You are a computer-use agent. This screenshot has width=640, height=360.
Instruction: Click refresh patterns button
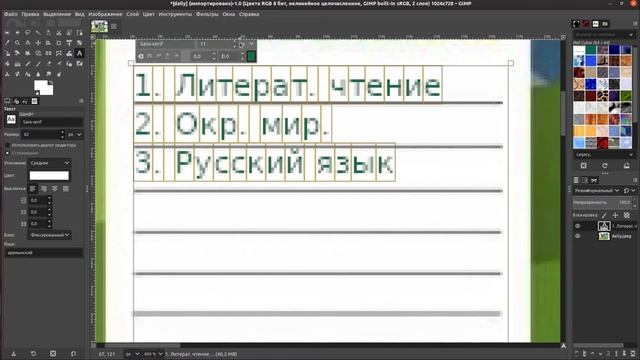pyautogui.click(x=604, y=165)
